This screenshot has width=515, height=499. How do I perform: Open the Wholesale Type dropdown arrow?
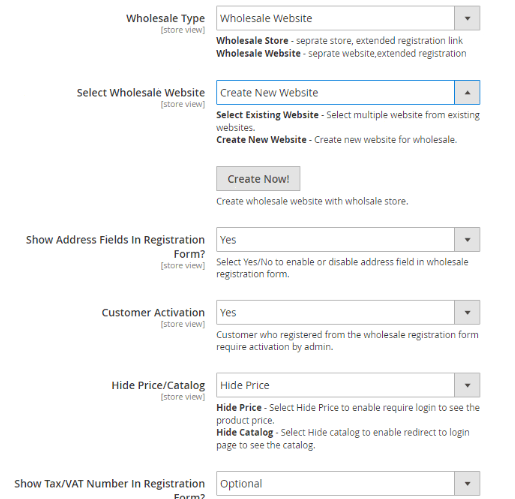click(x=467, y=18)
